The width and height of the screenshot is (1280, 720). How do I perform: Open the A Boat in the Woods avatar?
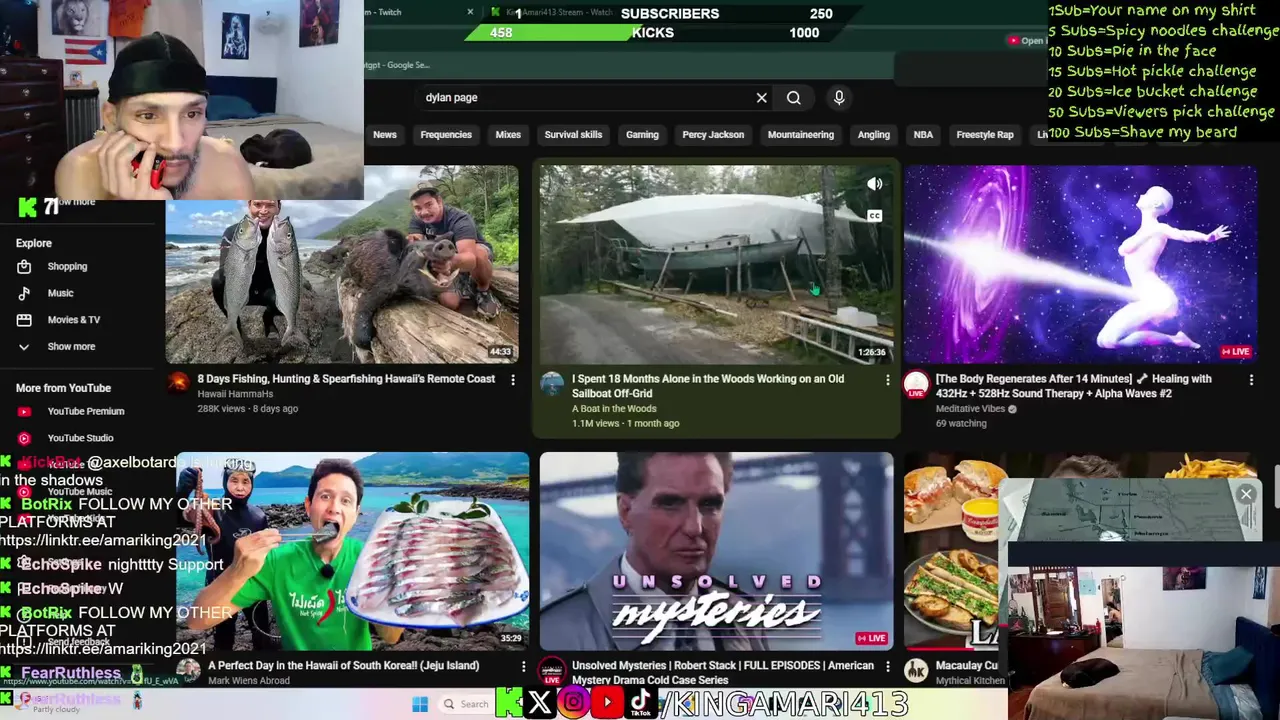[x=552, y=384]
